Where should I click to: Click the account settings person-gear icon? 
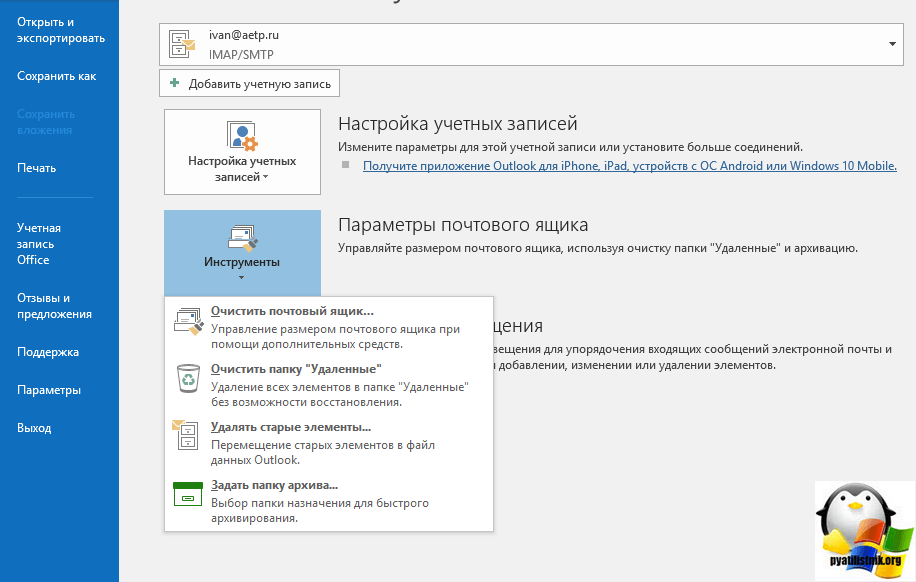click(242, 135)
